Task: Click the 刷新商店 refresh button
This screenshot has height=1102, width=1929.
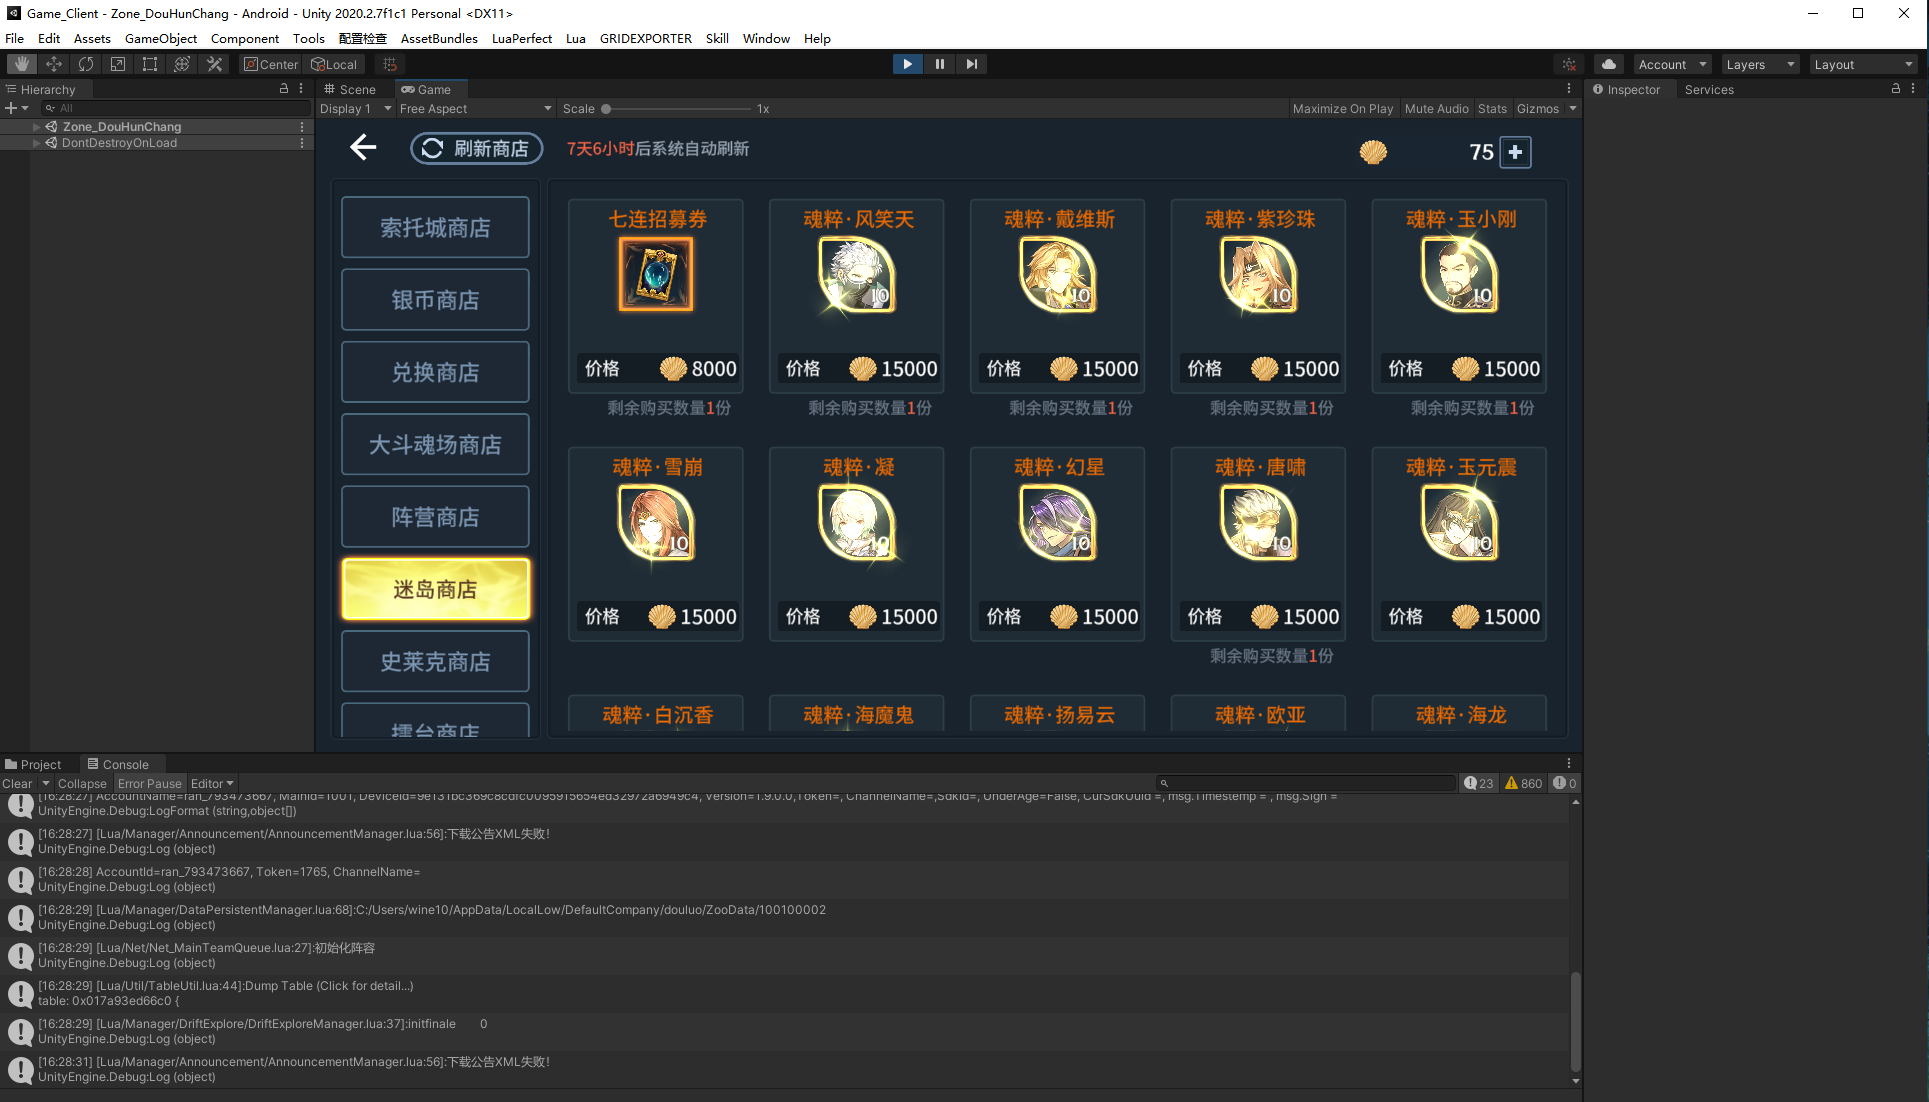Action: (477, 149)
